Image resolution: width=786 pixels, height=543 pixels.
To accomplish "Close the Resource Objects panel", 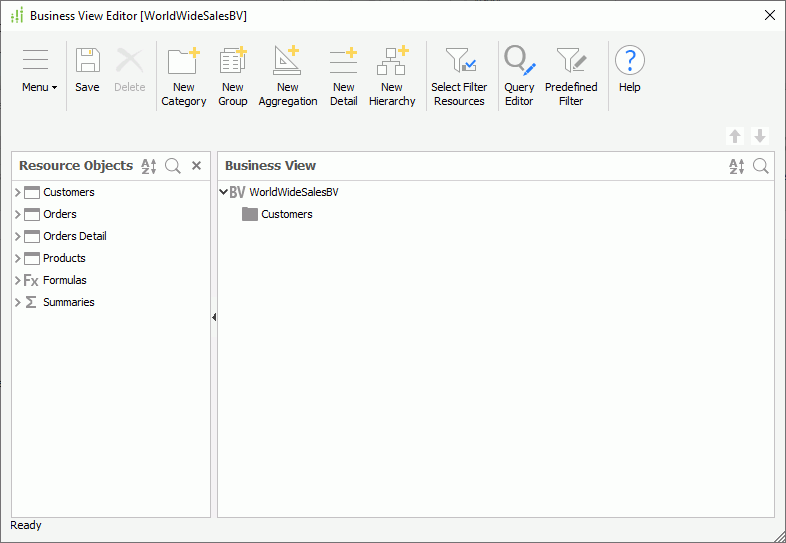I will (196, 166).
